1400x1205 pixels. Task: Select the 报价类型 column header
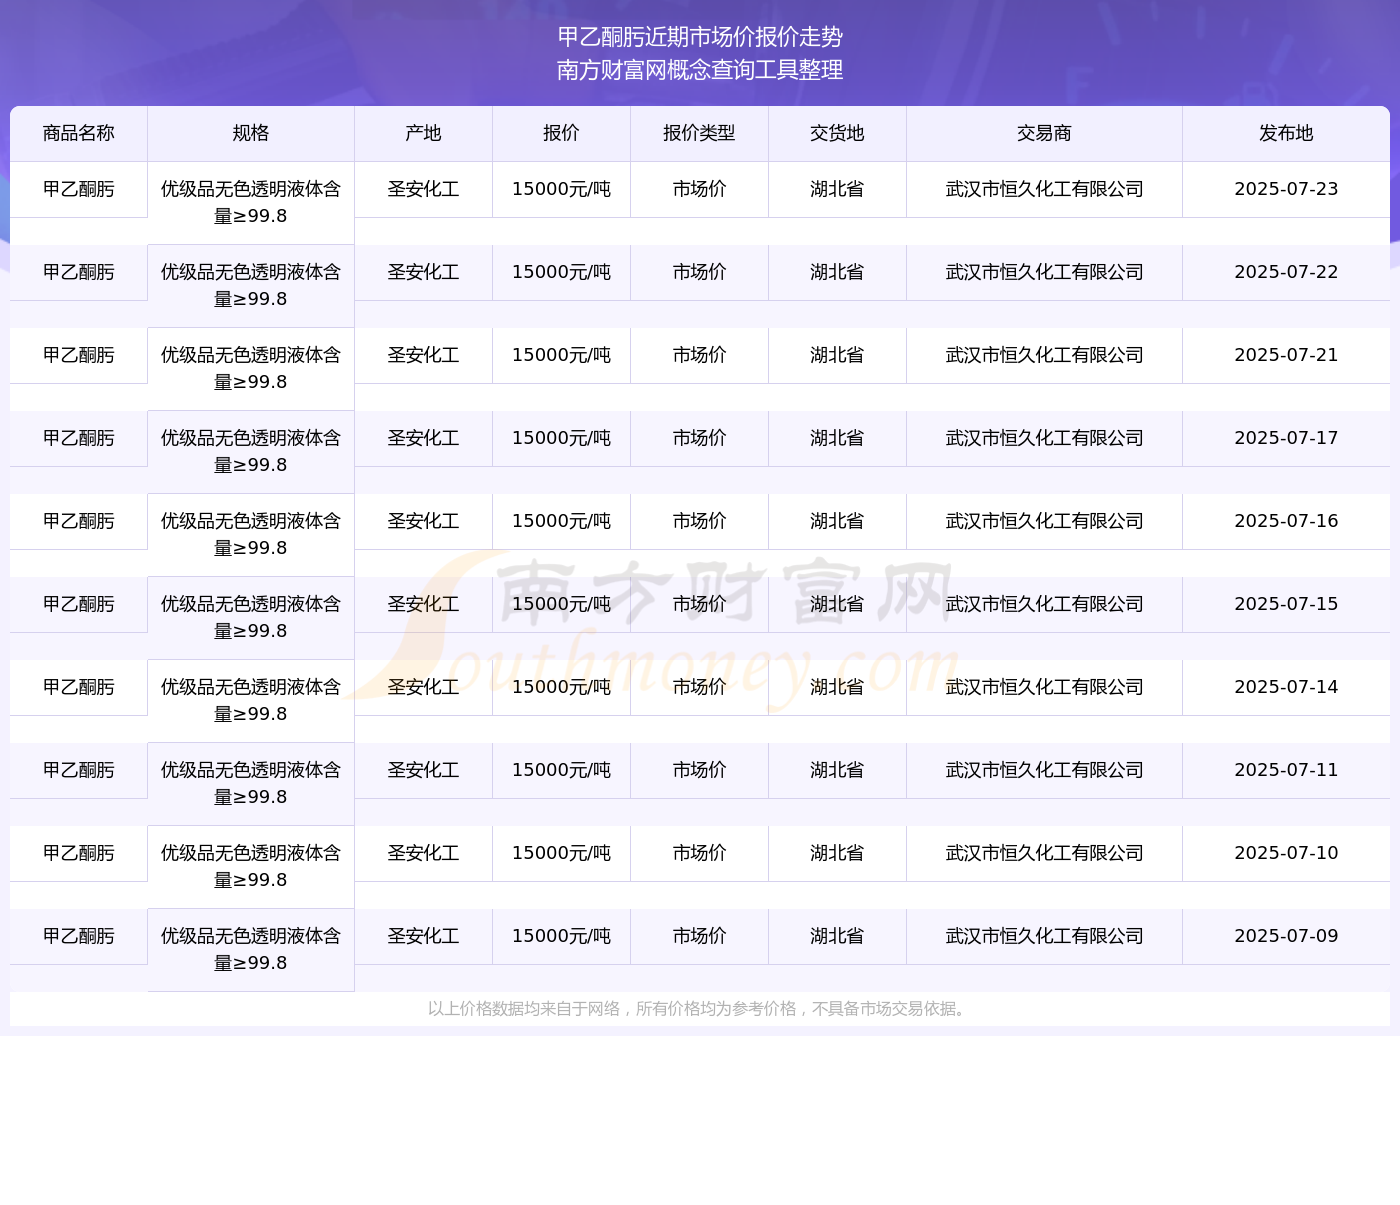click(699, 133)
